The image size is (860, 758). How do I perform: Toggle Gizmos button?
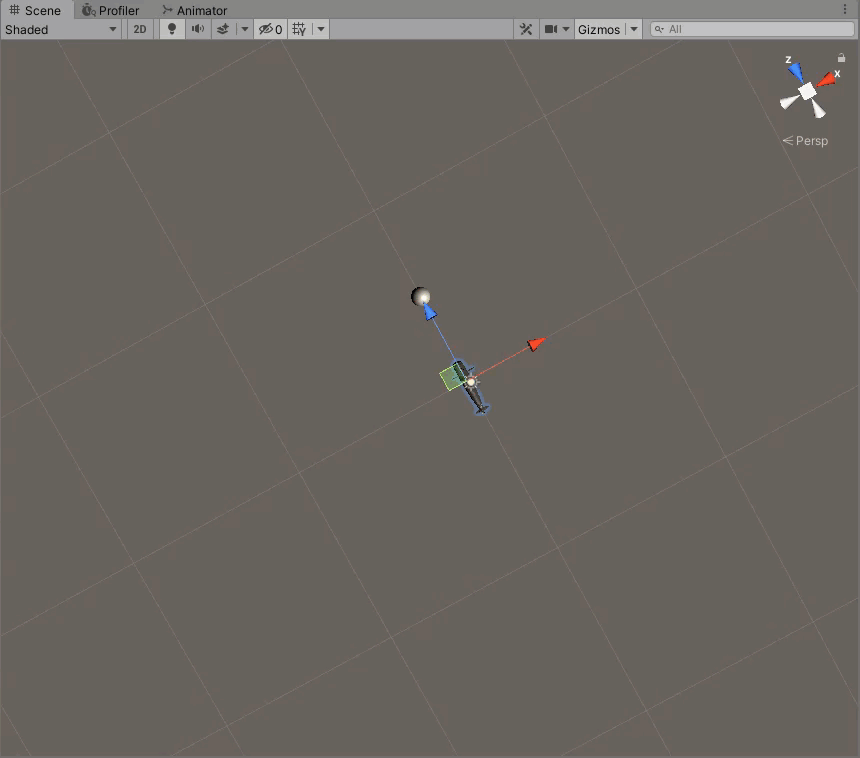coord(599,30)
